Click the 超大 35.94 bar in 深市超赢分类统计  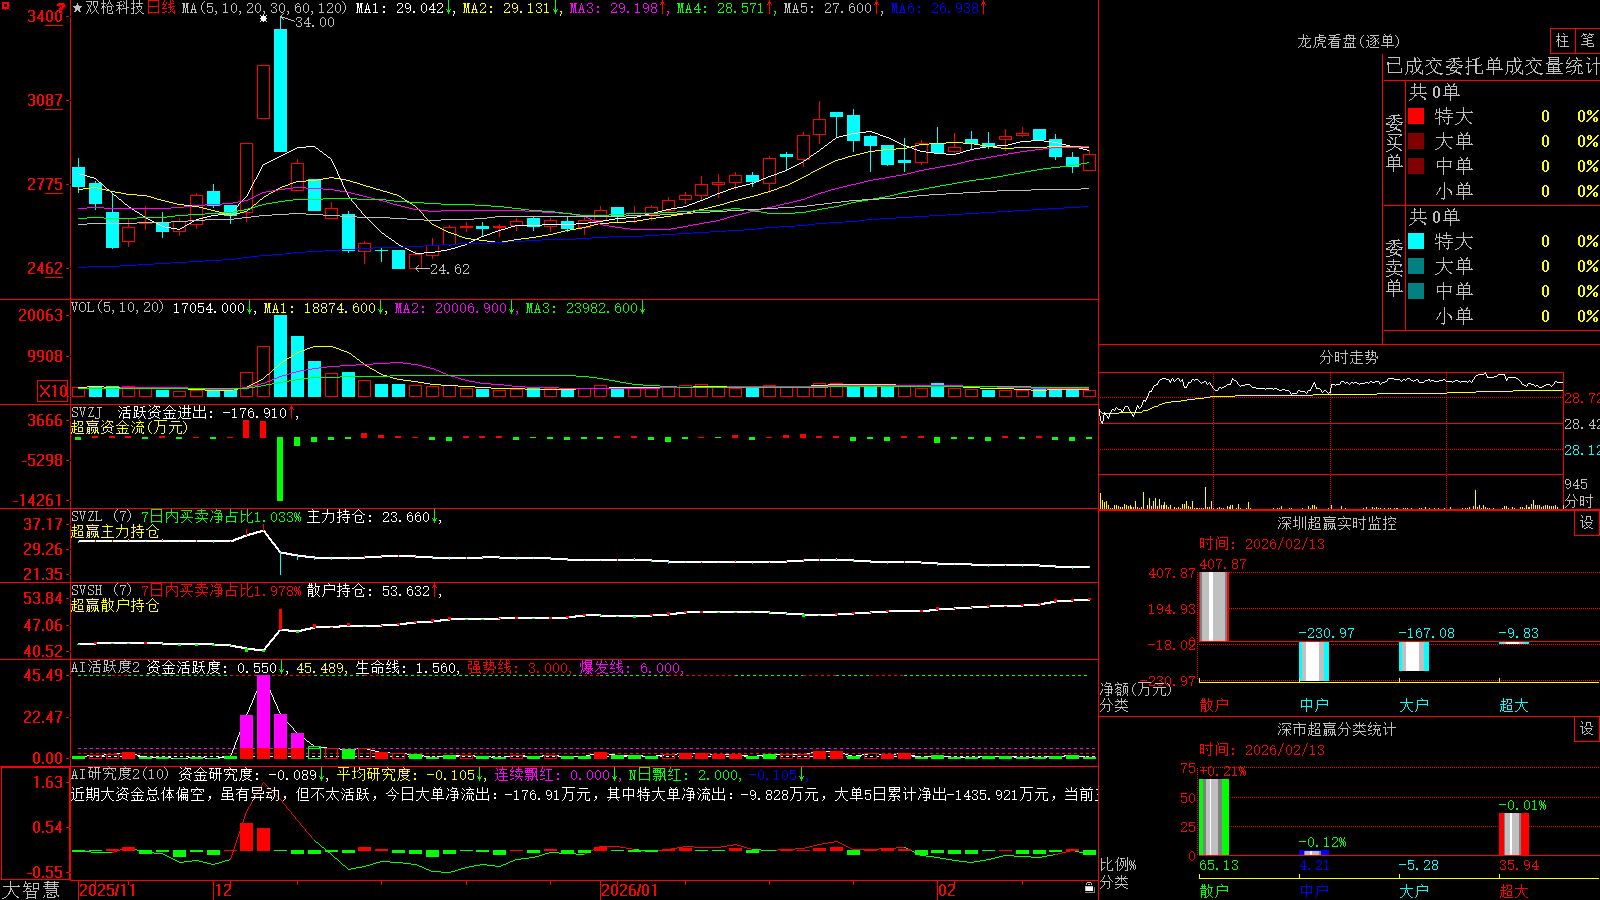(x=1514, y=834)
